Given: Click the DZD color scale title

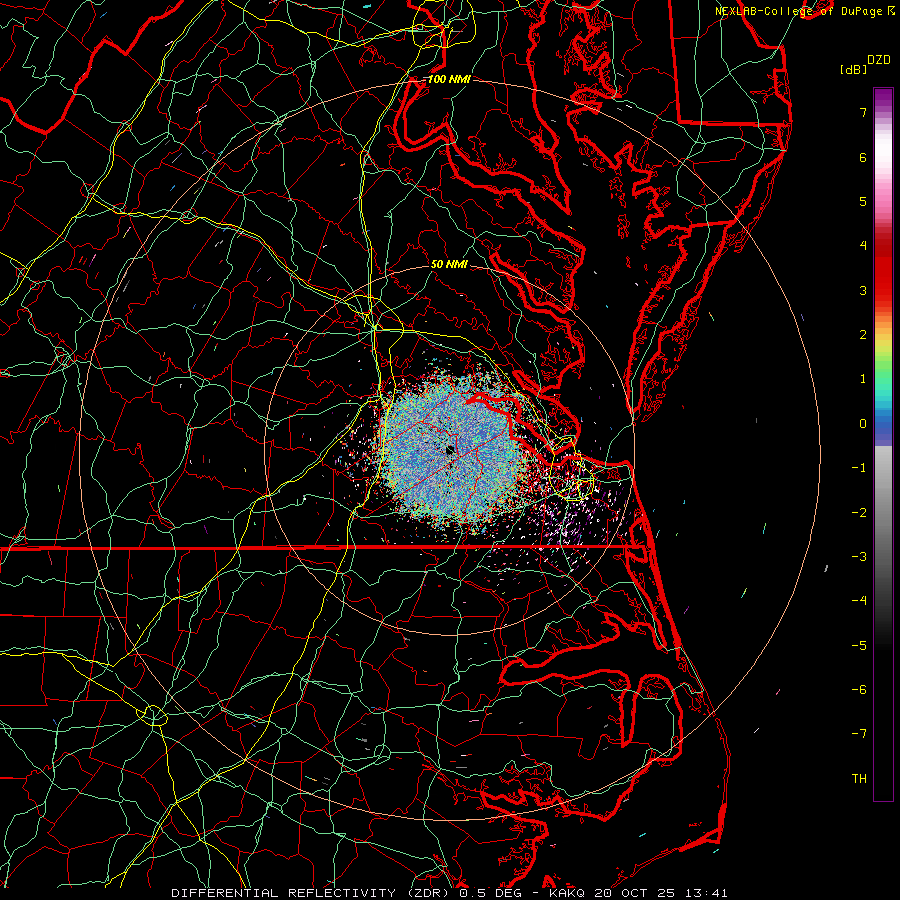Looking at the screenshot, I should coord(878,60).
